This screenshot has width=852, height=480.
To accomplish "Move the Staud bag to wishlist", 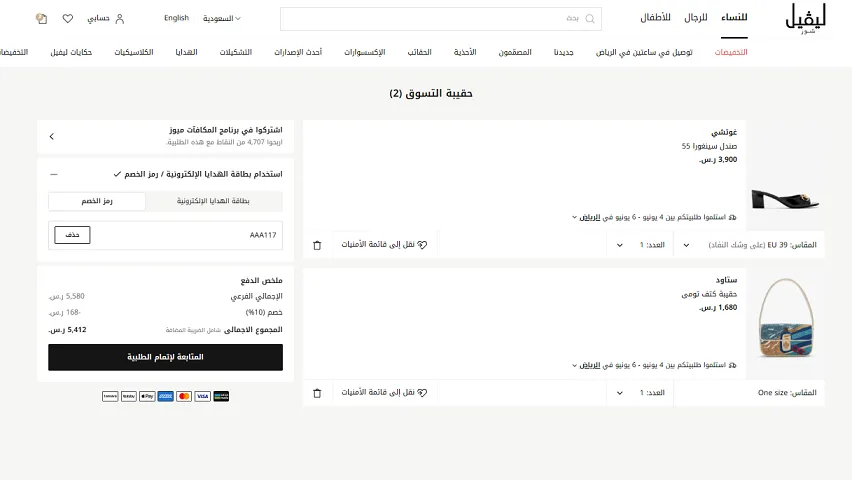I will coord(384,392).
